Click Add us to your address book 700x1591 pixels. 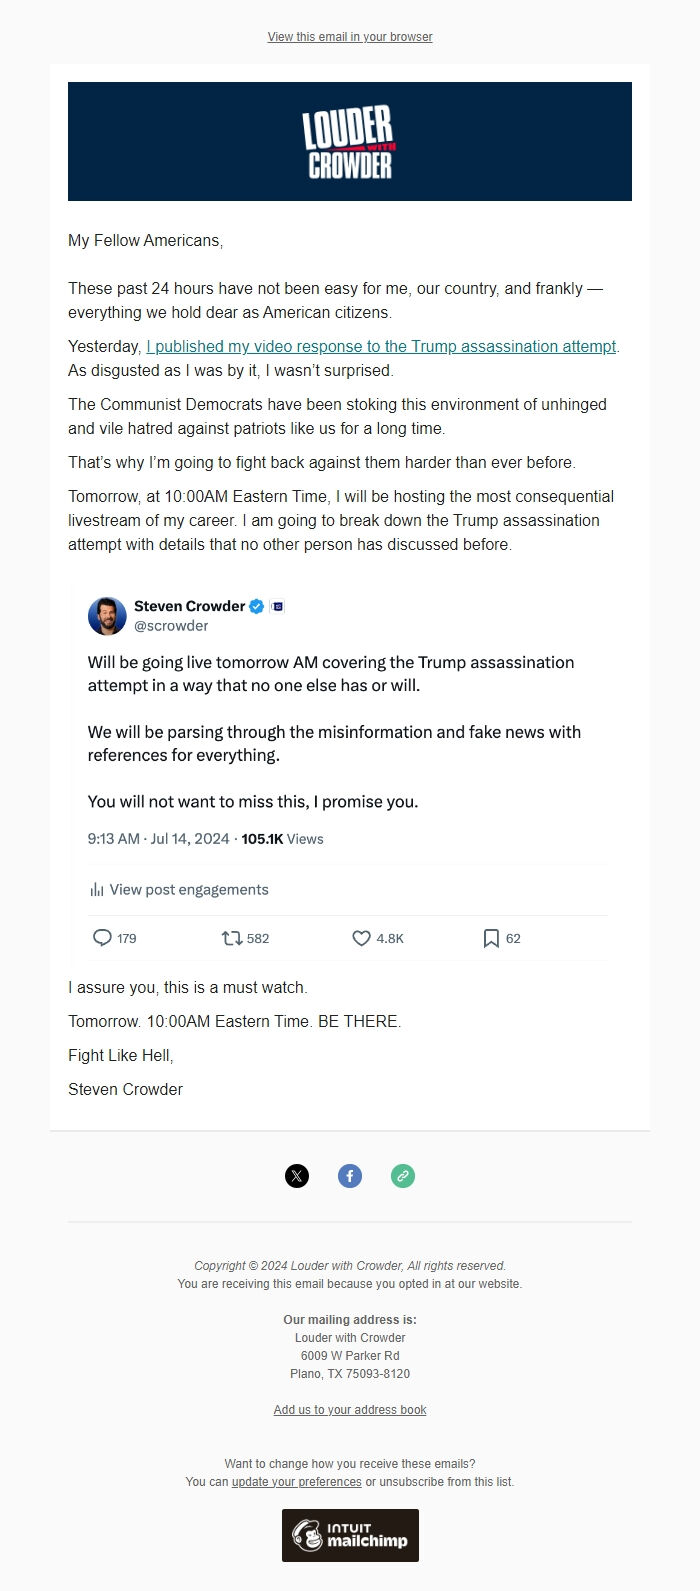350,1410
